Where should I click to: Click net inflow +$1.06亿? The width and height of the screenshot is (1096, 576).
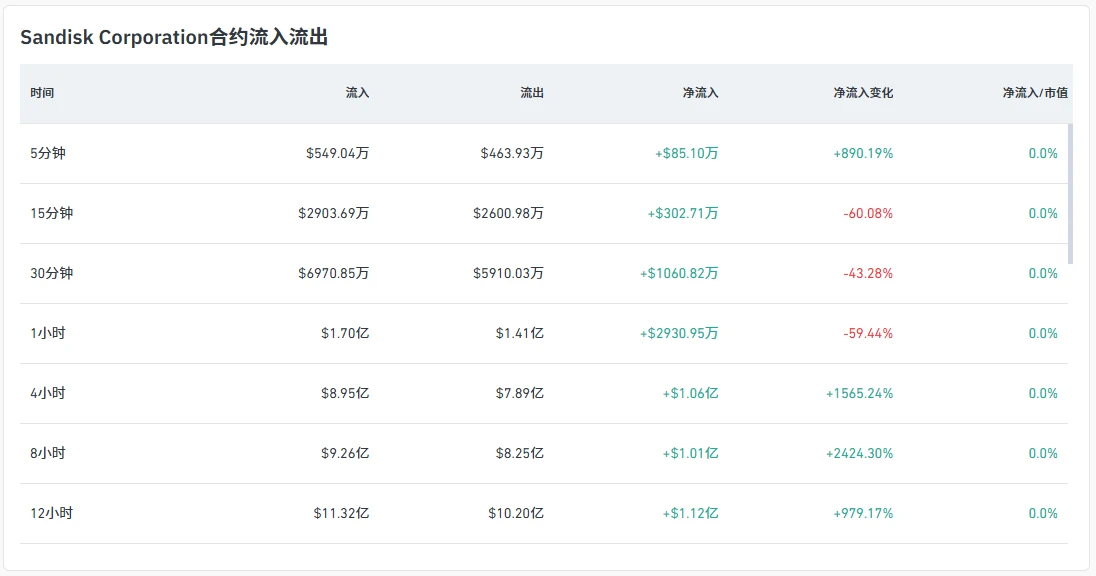click(x=691, y=394)
